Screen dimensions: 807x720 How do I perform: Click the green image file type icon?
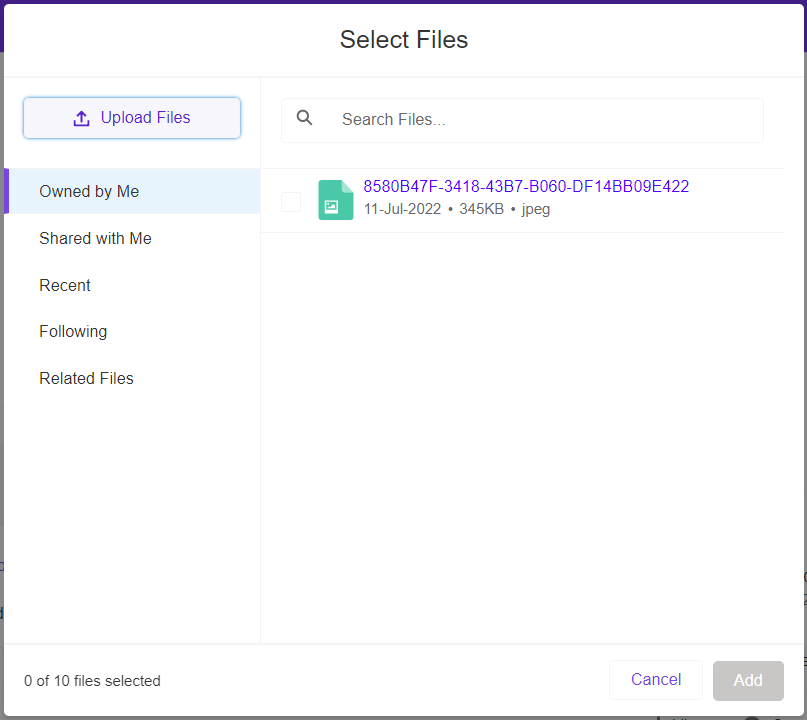coord(335,200)
